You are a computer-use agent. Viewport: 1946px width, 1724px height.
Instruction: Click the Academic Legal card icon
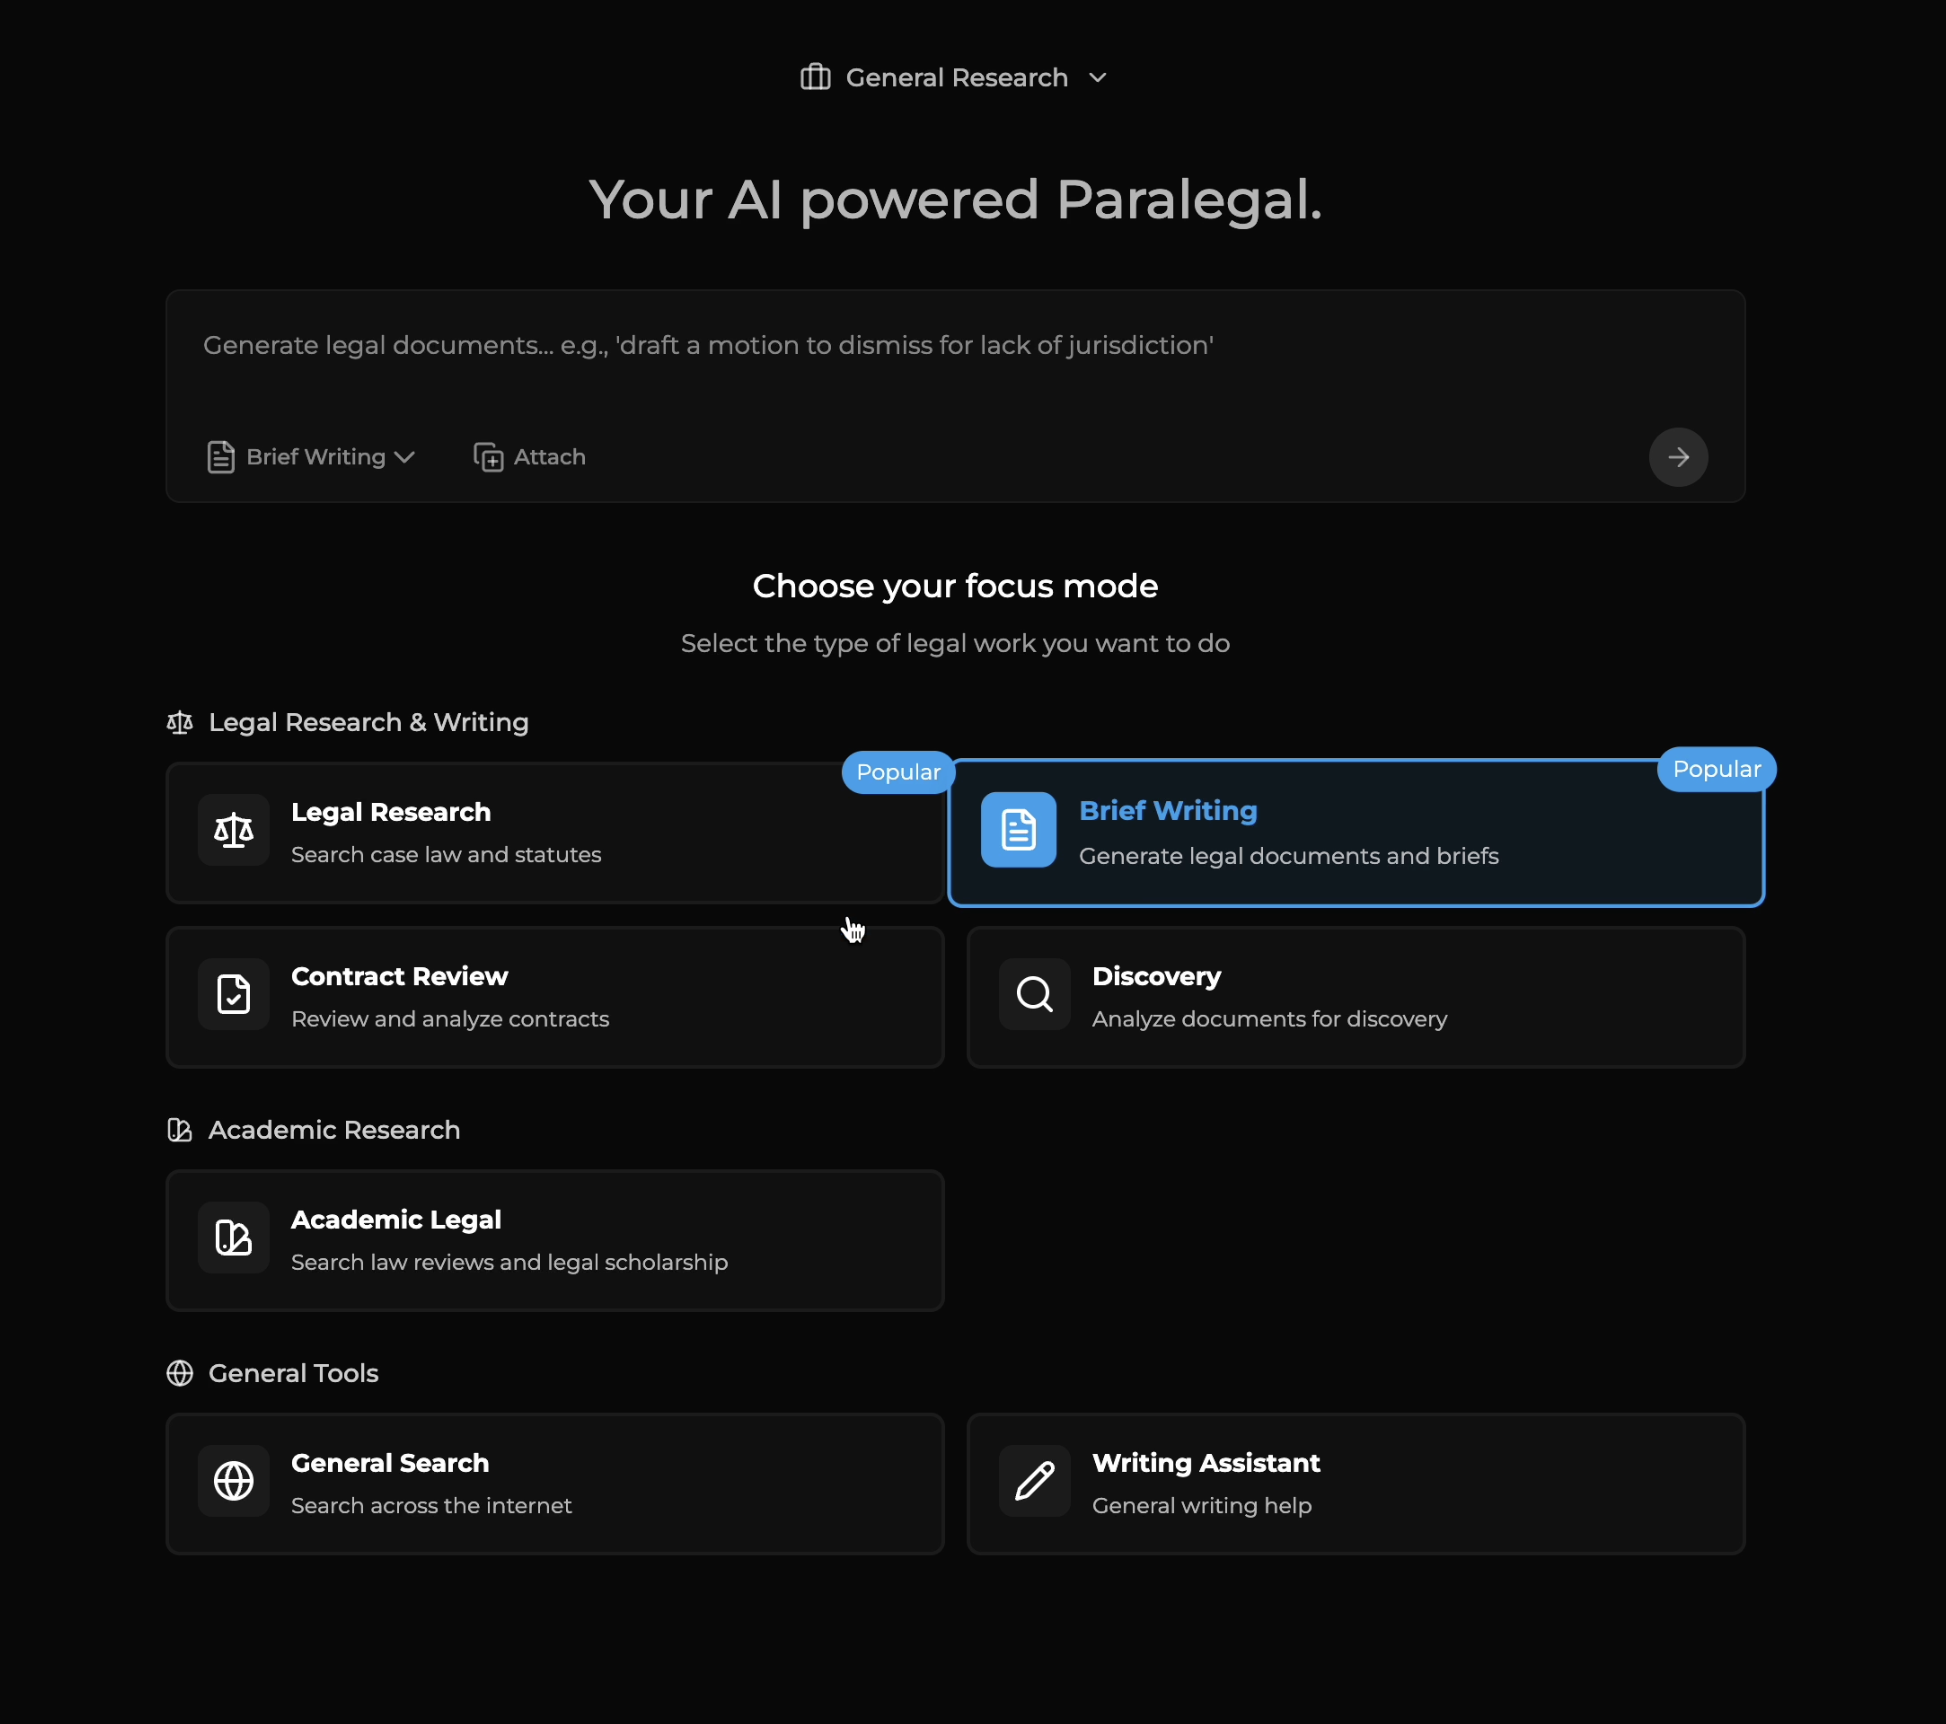point(233,1237)
